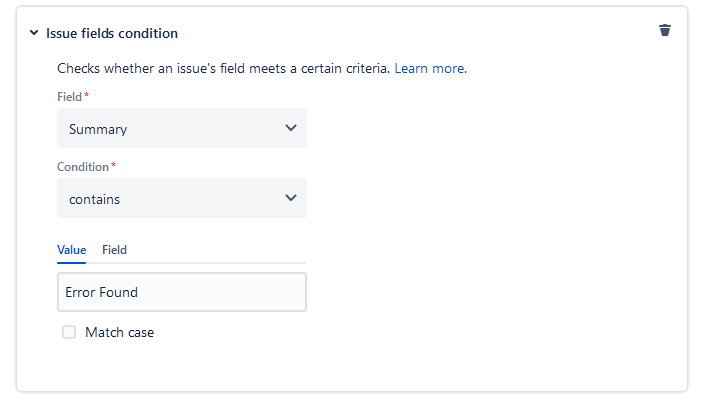Viewport: 701px width, 405px height.
Task: Select the word Summary in the field selector
Action: point(98,129)
